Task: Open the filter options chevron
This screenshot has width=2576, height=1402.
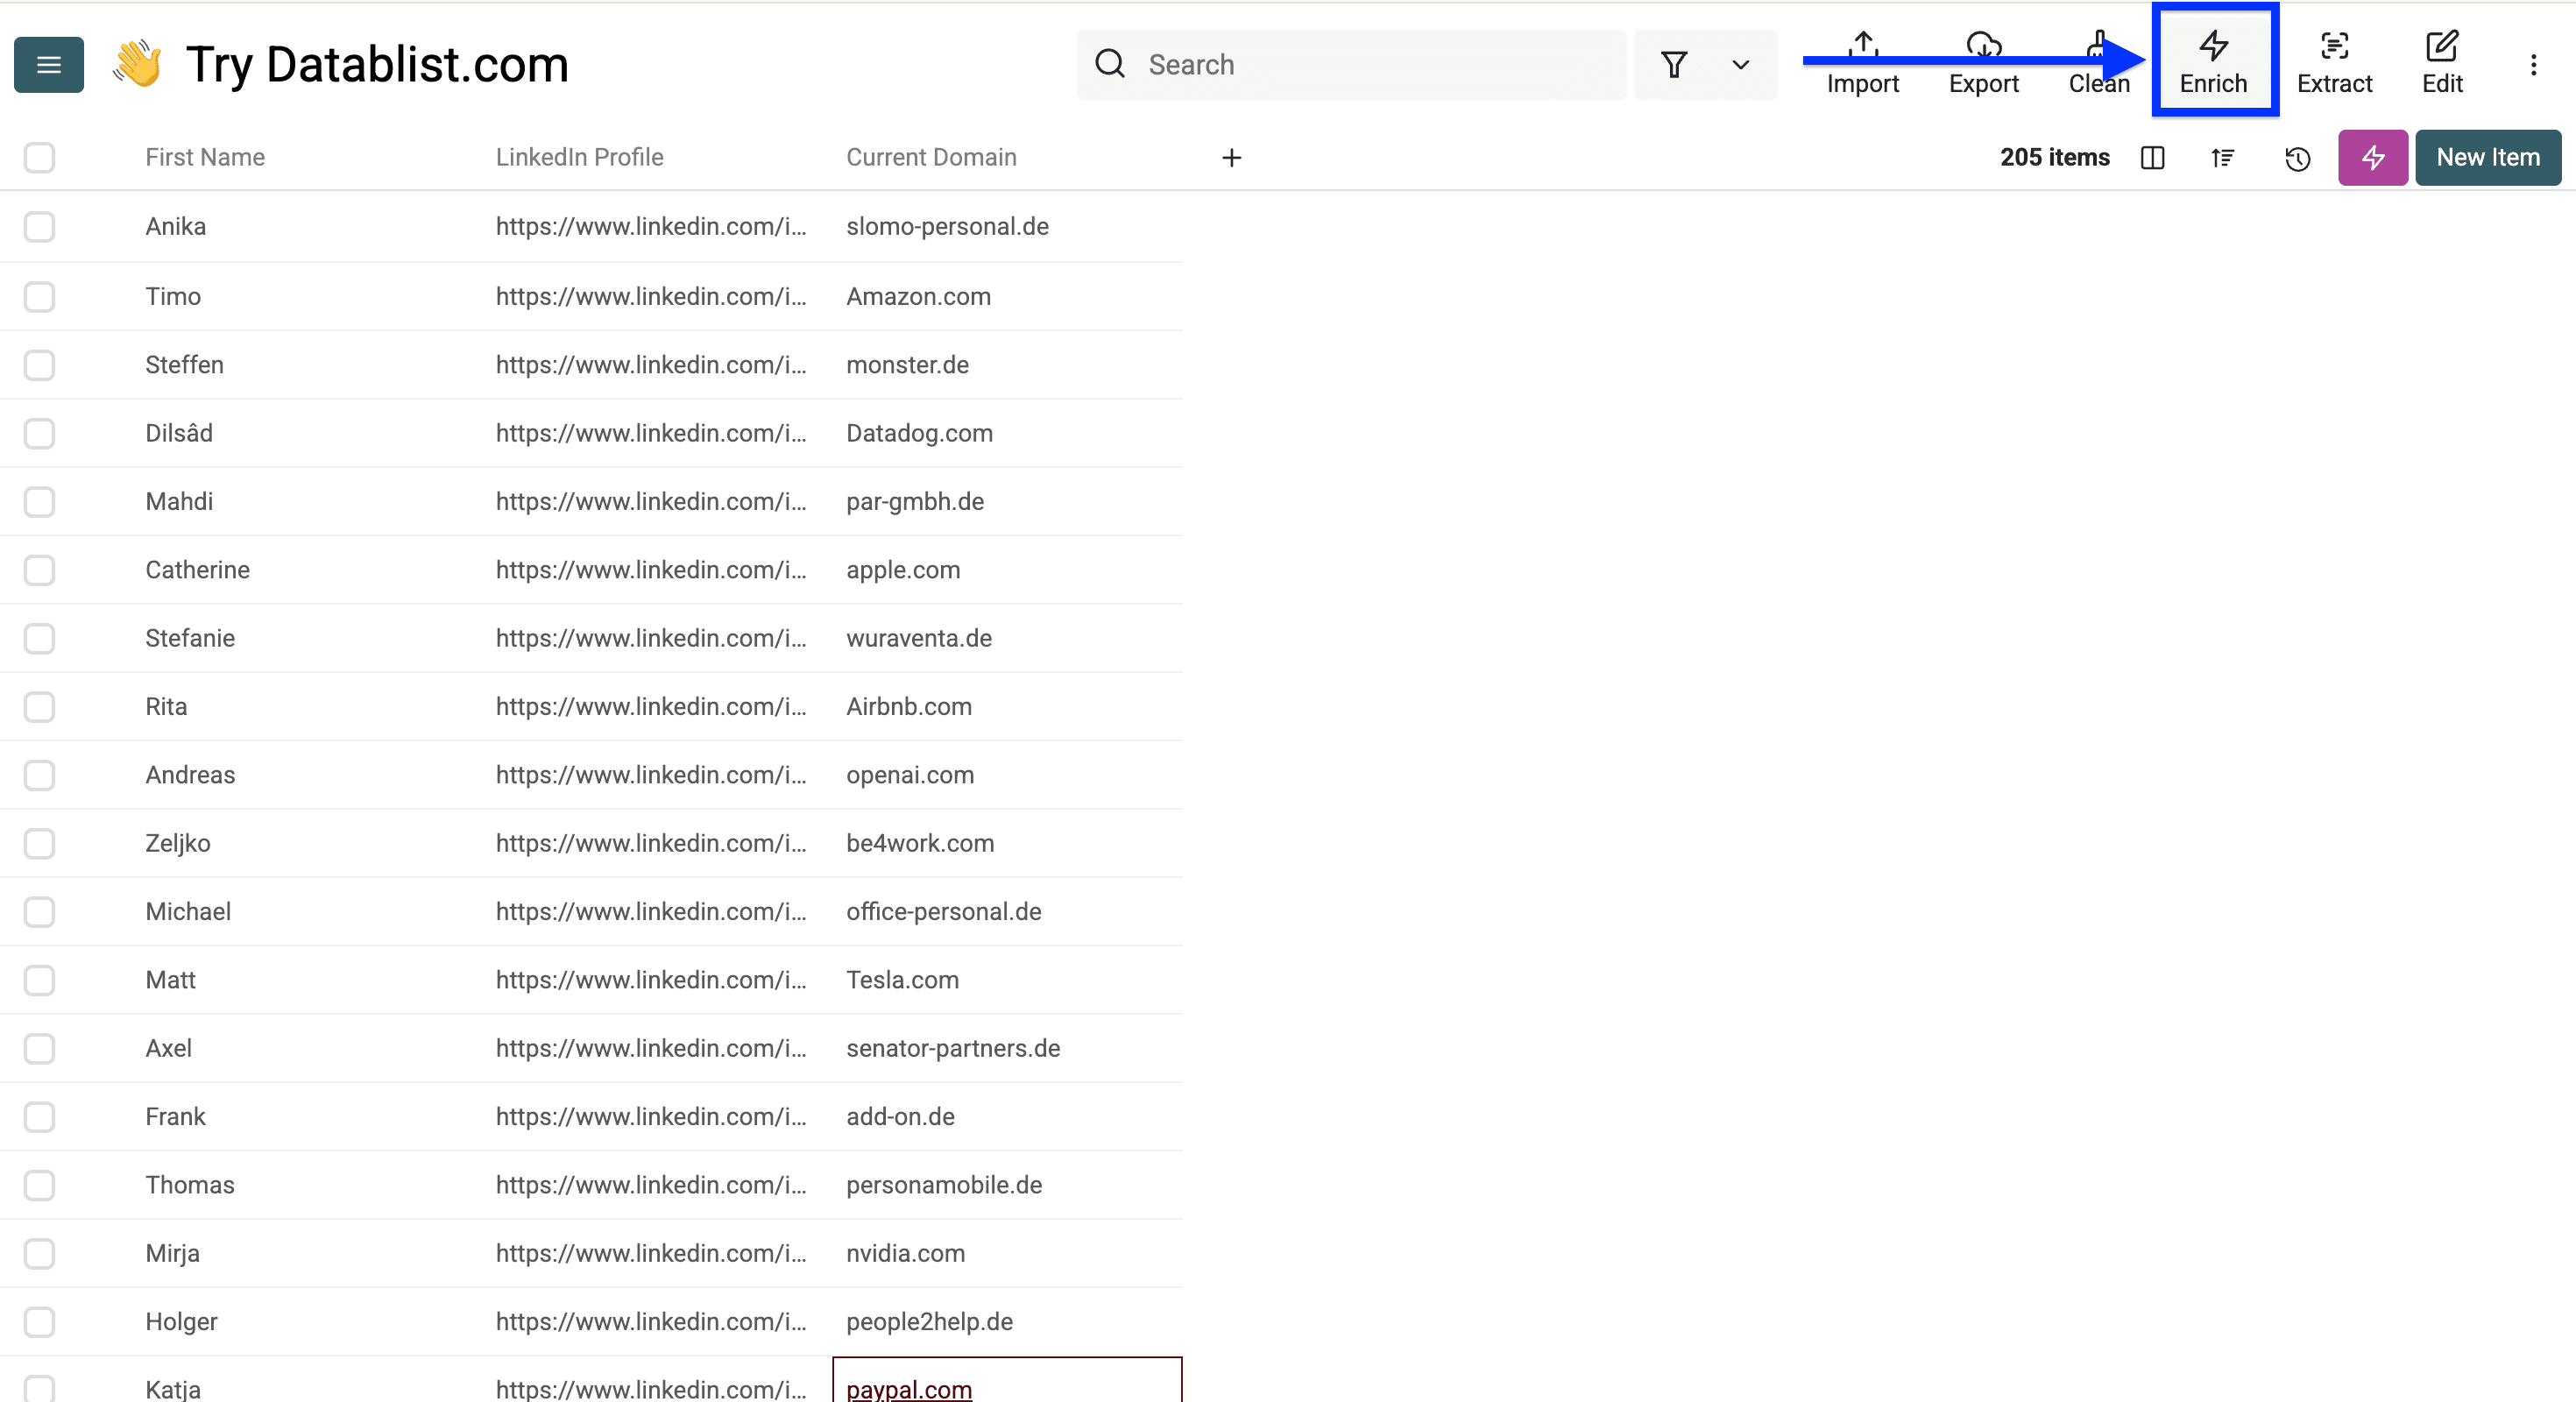Action: pyautogui.click(x=1740, y=64)
